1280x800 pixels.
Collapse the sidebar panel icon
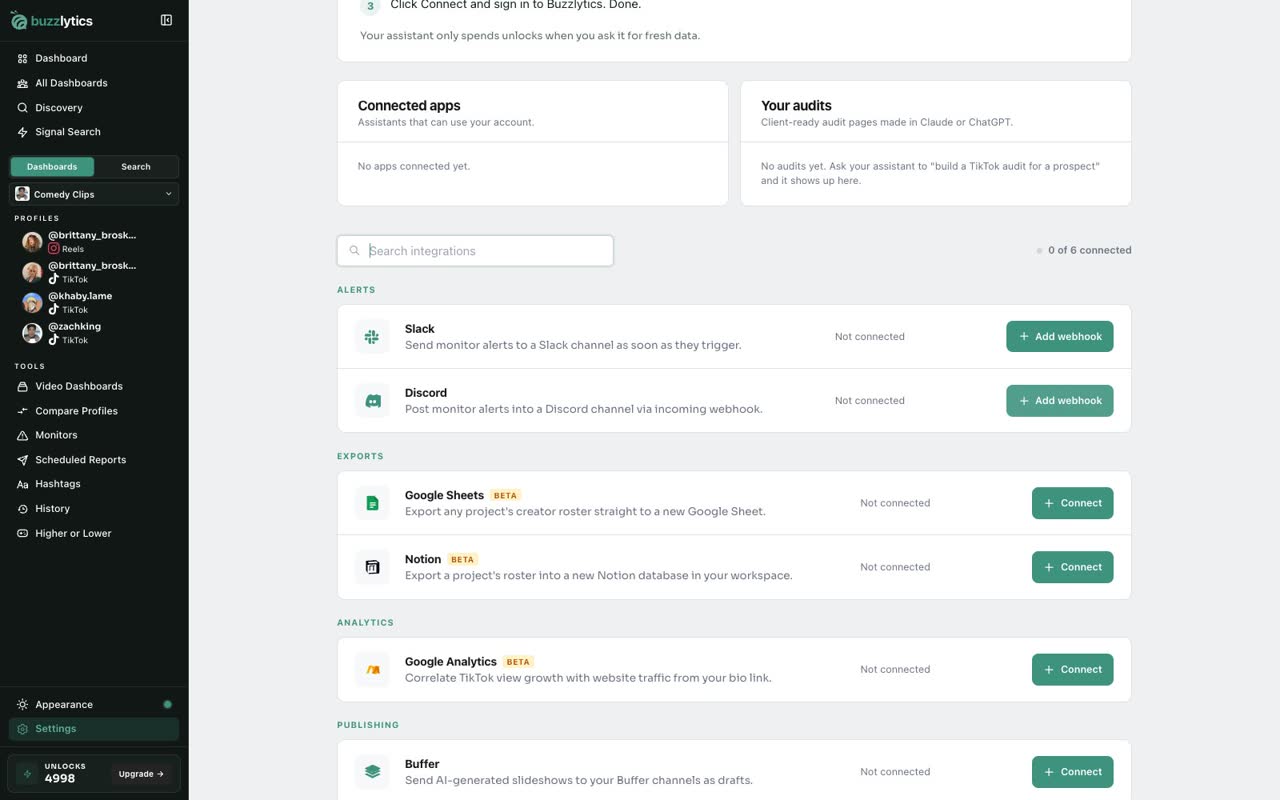[166, 20]
